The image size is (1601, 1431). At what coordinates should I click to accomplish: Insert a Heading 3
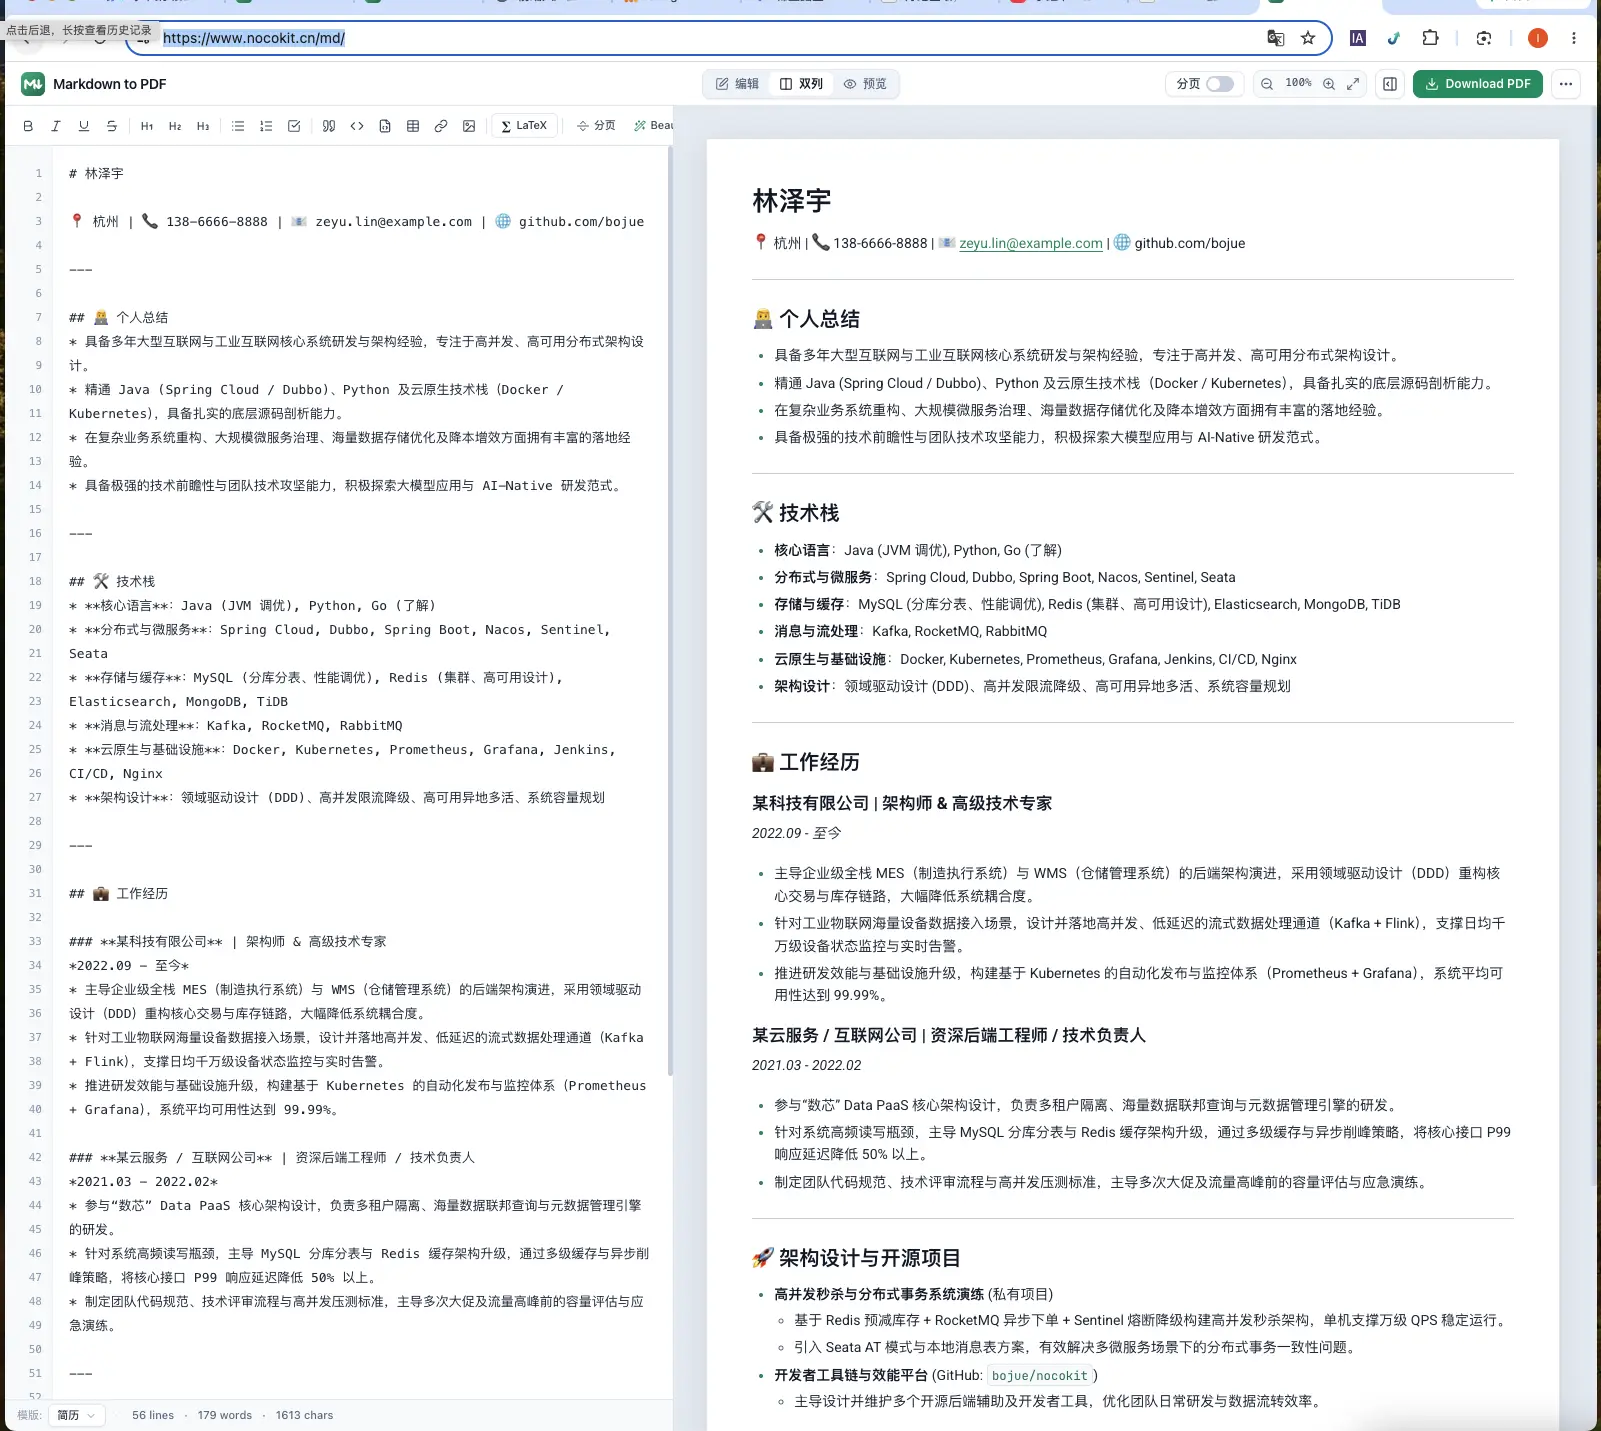click(203, 126)
